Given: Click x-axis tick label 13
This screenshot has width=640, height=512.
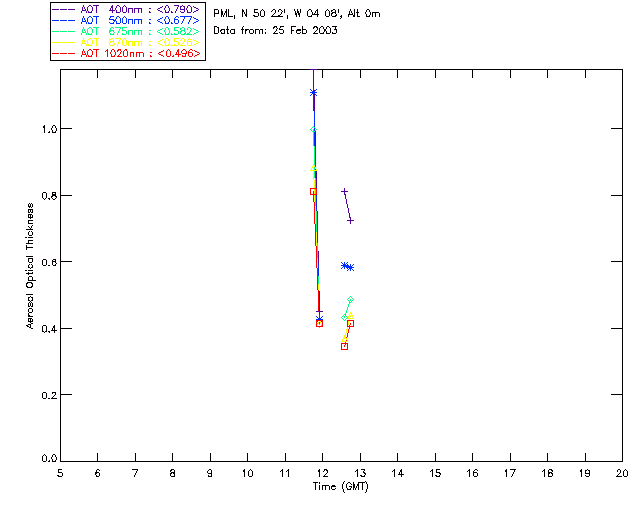Looking at the screenshot, I should [360, 473].
